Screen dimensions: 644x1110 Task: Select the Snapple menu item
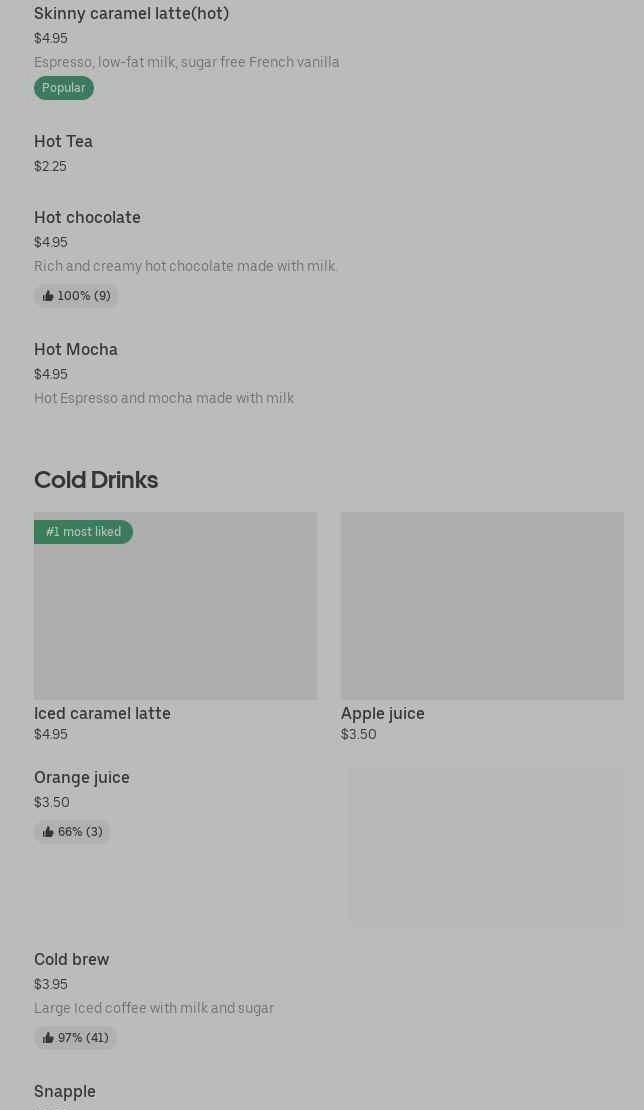click(65, 1092)
